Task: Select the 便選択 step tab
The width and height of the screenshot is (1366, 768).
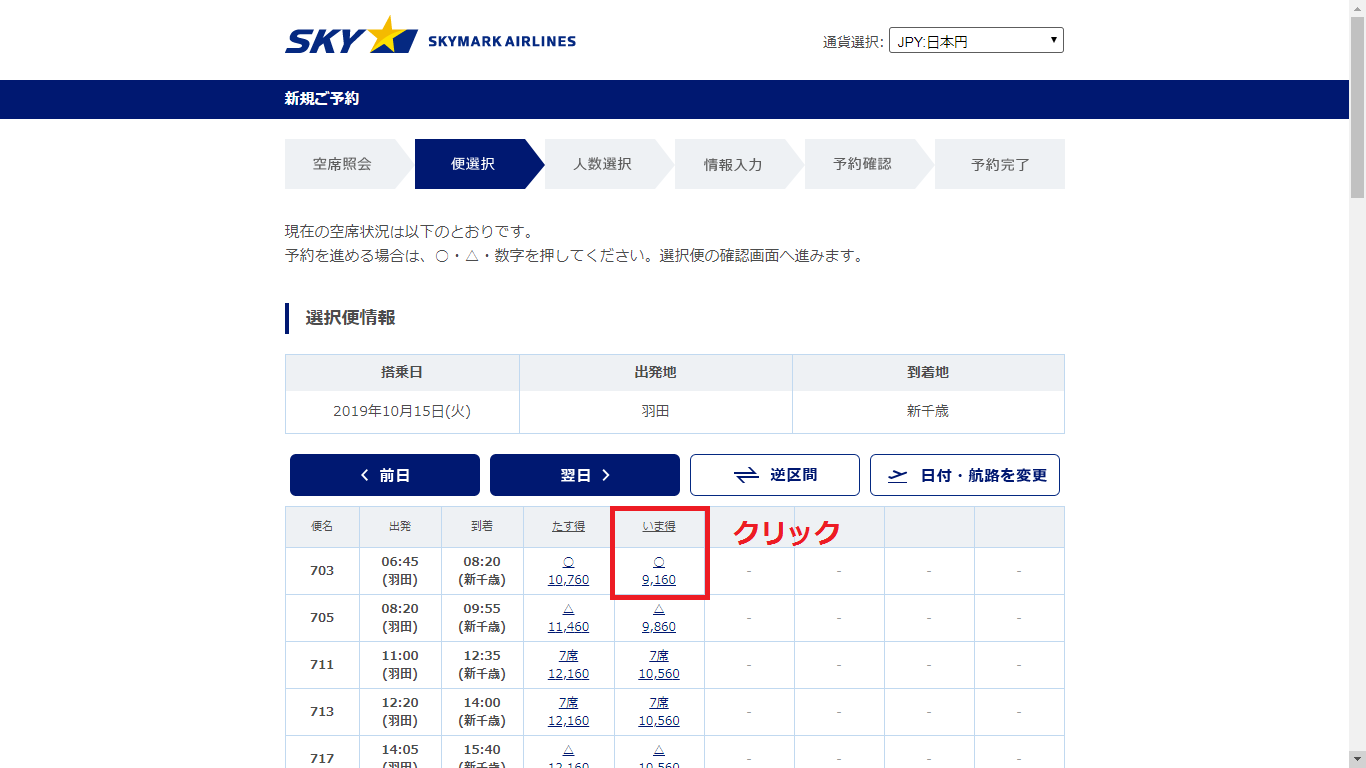Action: click(x=473, y=164)
